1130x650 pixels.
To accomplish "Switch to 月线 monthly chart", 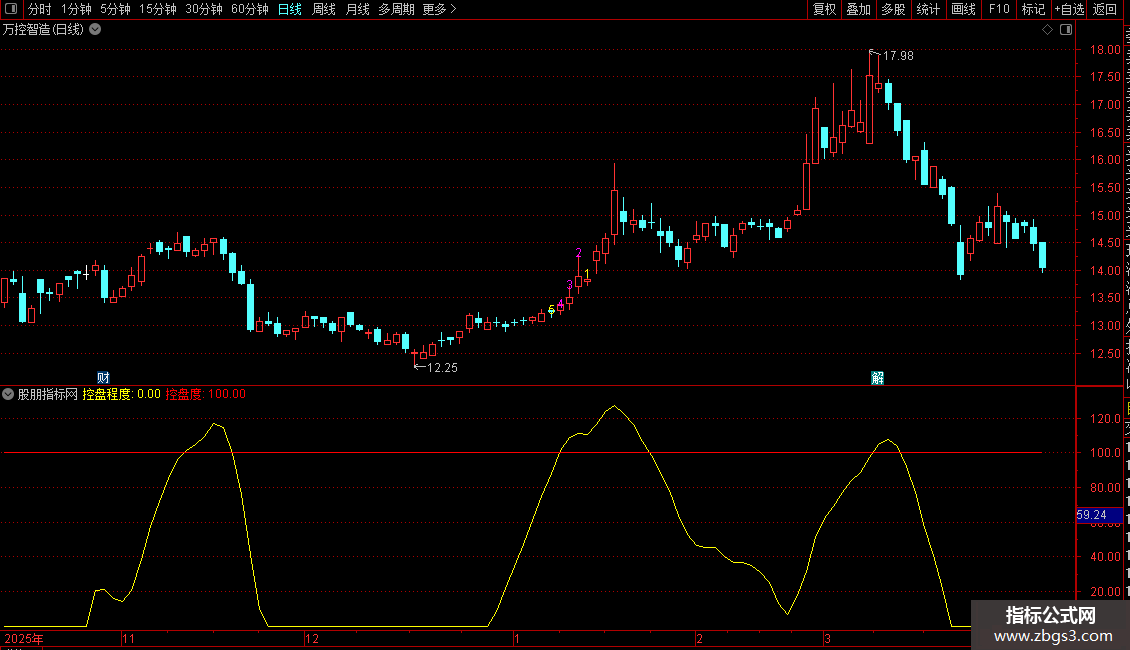I will tap(357, 9).
